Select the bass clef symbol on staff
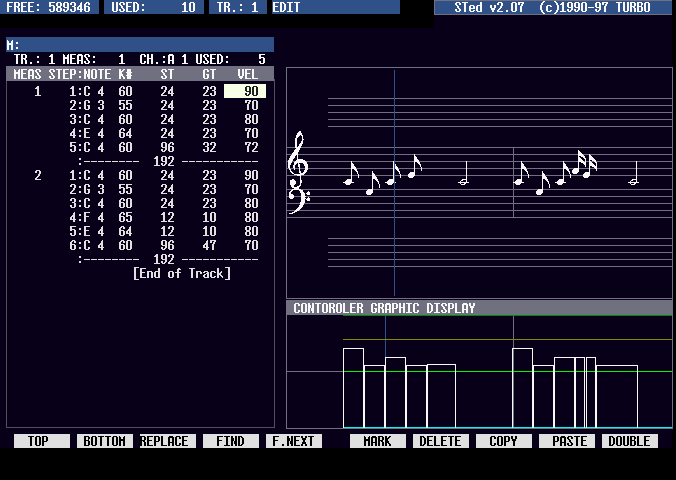Viewport: 676px width, 480px height. [x=299, y=198]
